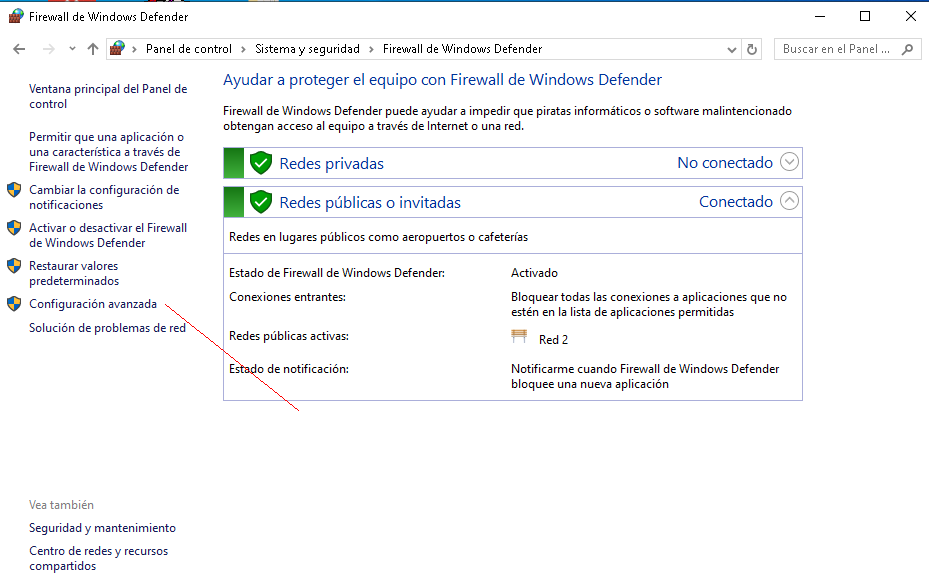Click Redes privadas header text

331,163
